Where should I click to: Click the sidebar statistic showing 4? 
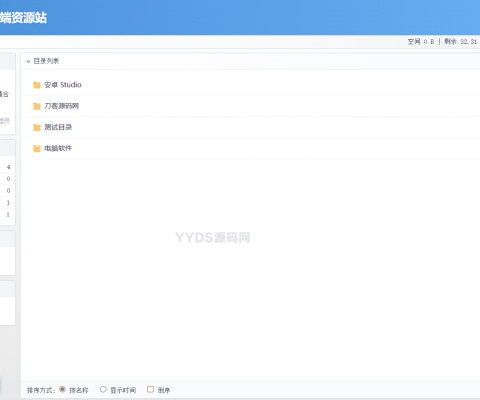[8, 167]
